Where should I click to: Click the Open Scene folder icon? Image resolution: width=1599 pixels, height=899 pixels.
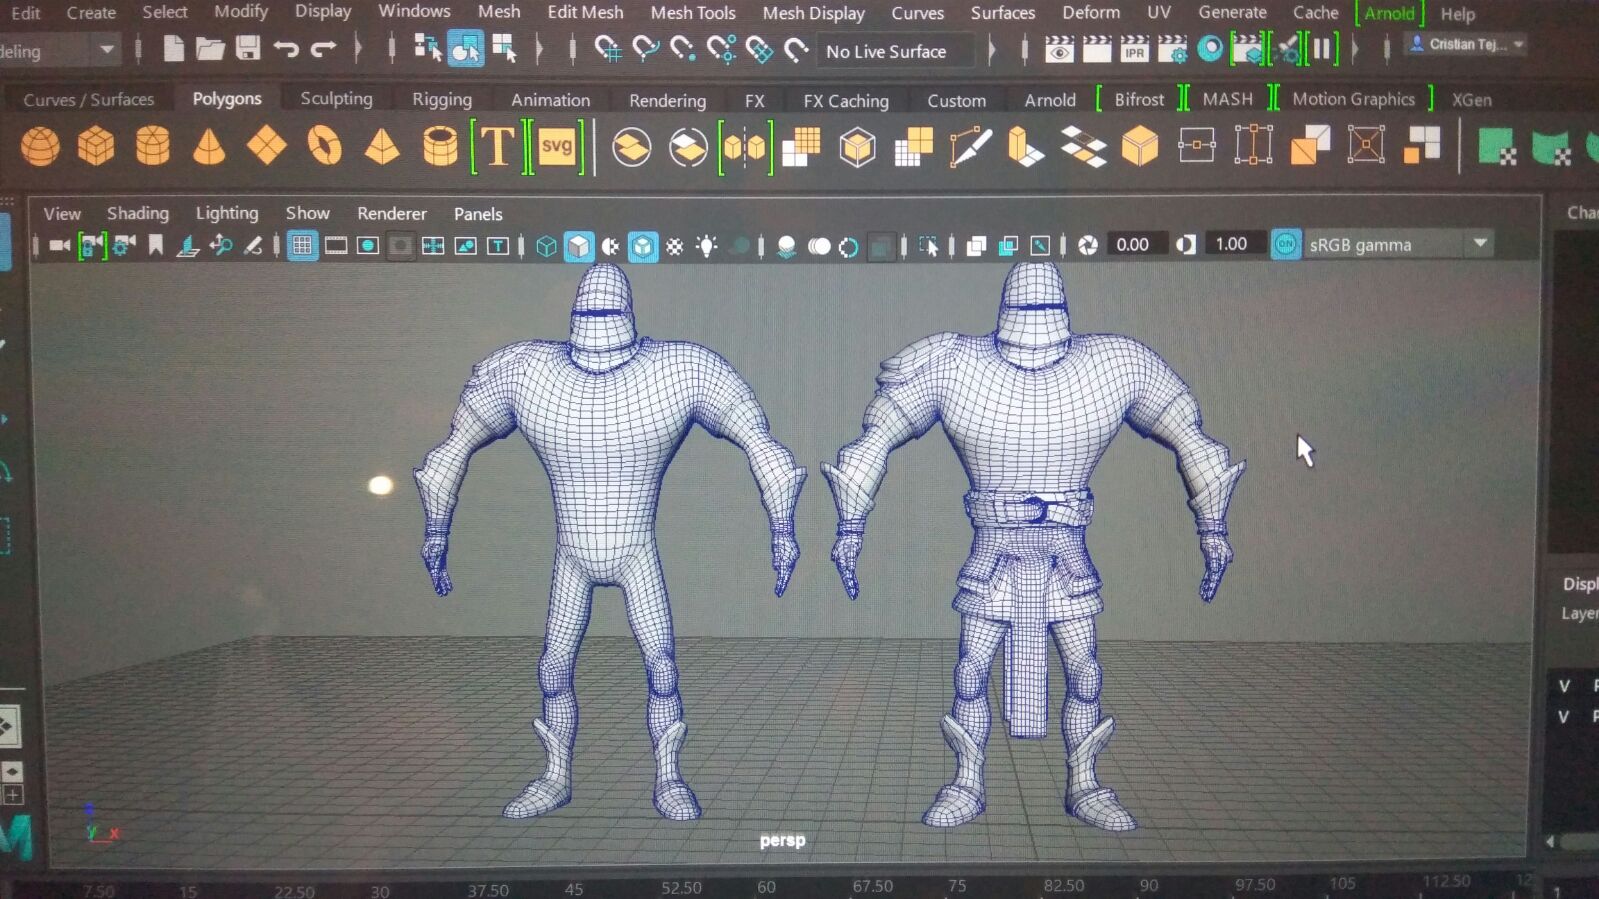(210, 48)
